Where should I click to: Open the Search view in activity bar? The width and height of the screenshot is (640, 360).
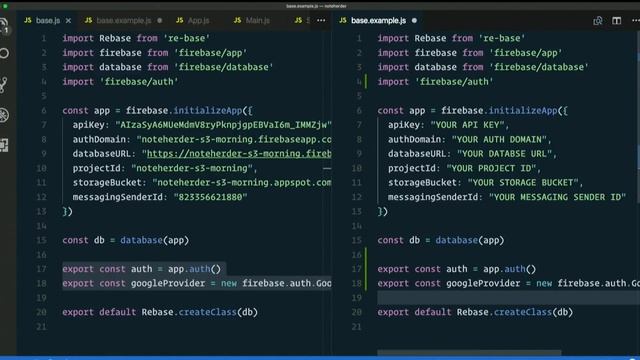4,53
